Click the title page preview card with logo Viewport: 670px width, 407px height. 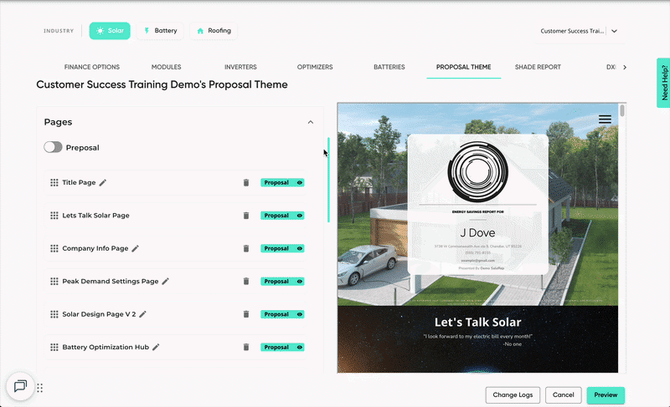478,204
